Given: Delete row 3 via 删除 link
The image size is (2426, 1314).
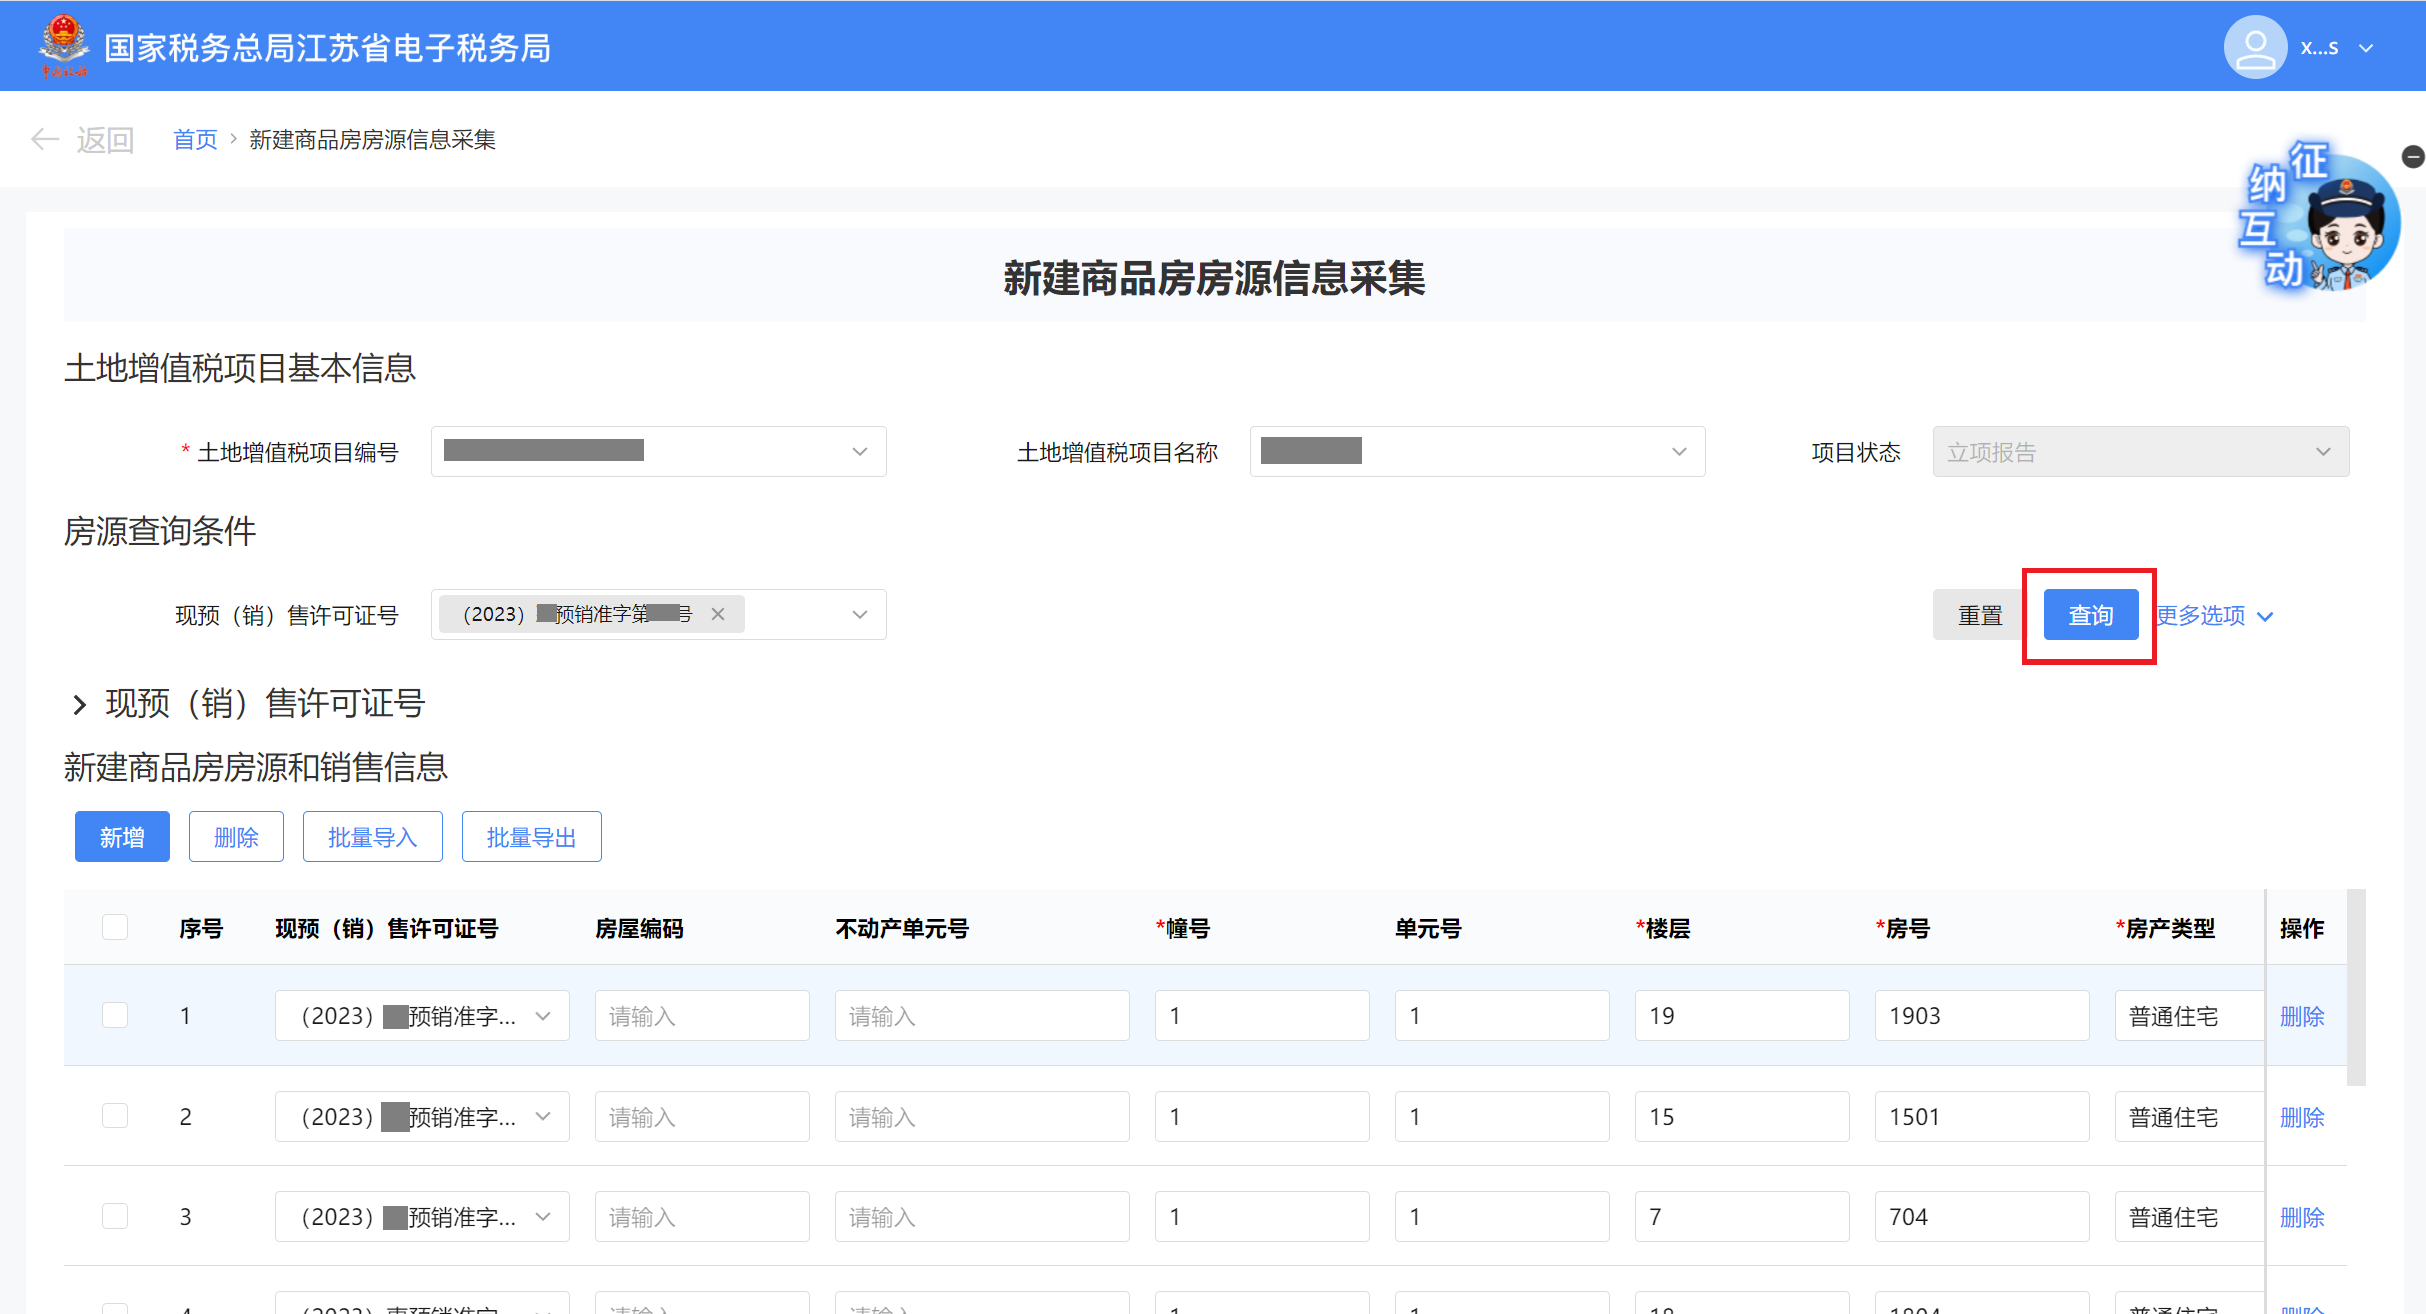Looking at the screenshot, I should click(2301, 1217).
